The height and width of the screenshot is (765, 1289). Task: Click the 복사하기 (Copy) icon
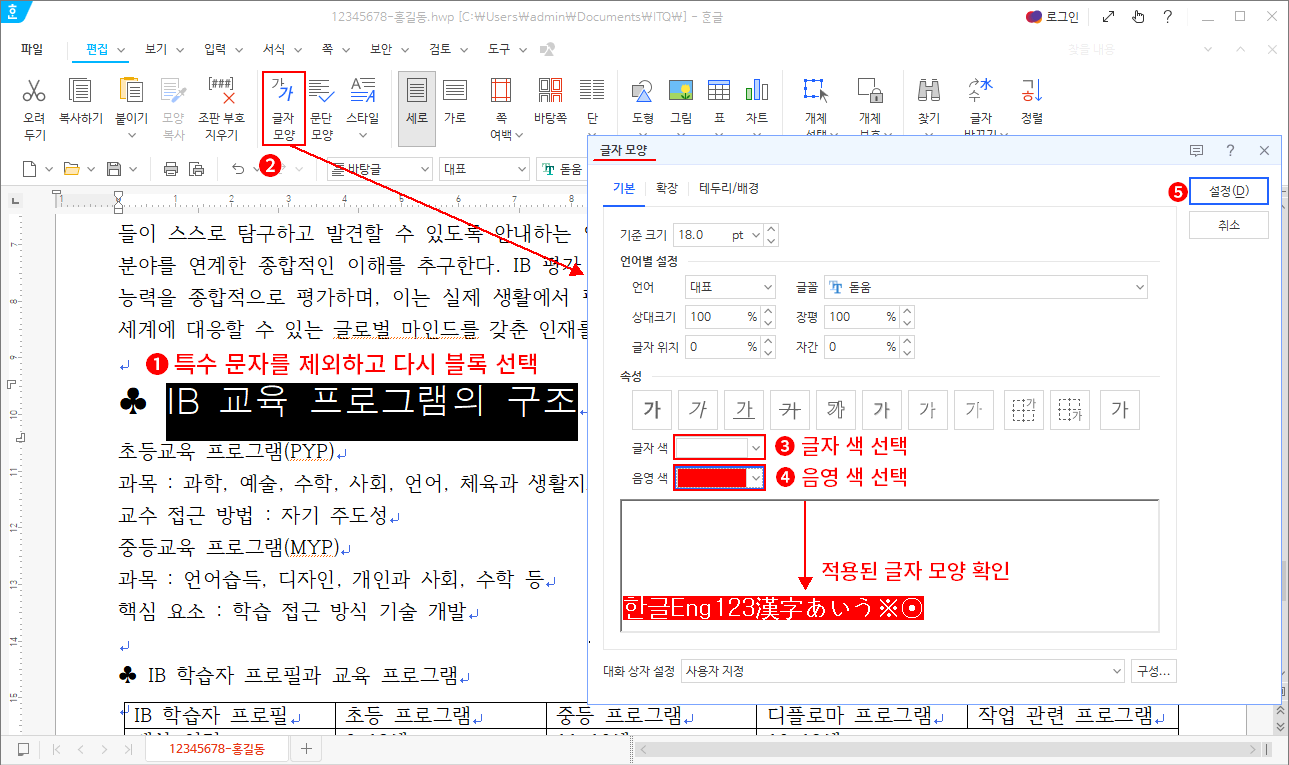coord(81,100)
